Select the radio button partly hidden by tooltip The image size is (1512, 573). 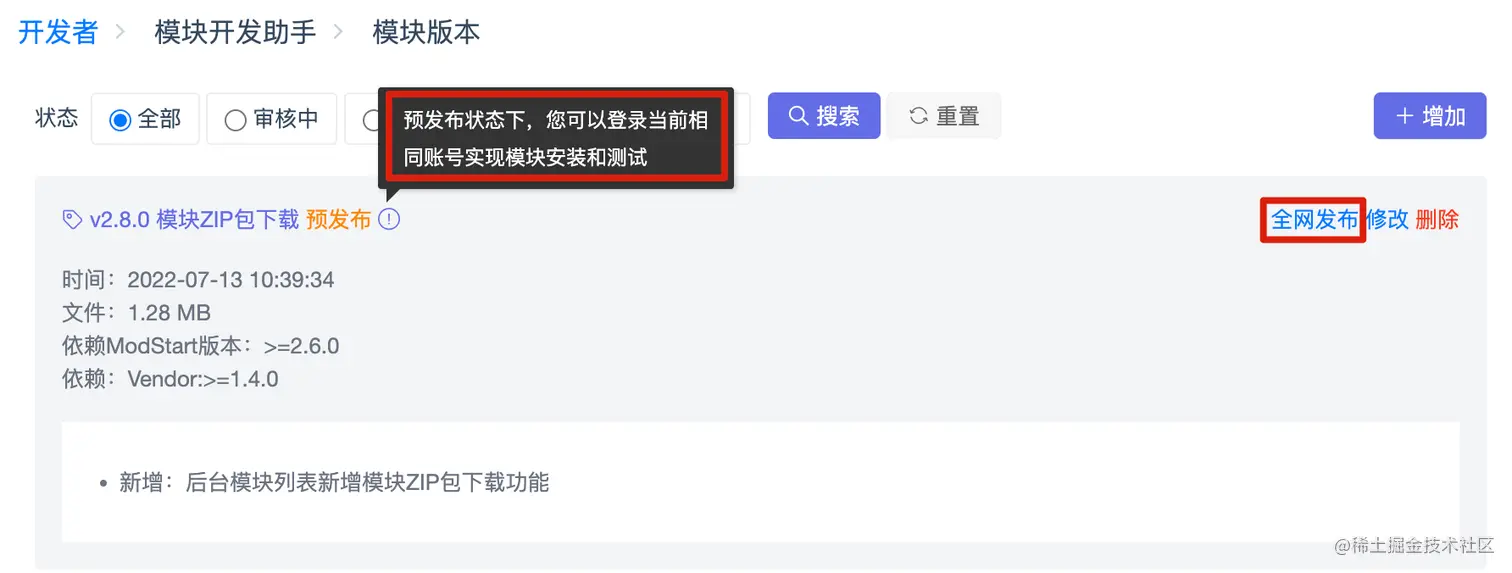371,120
